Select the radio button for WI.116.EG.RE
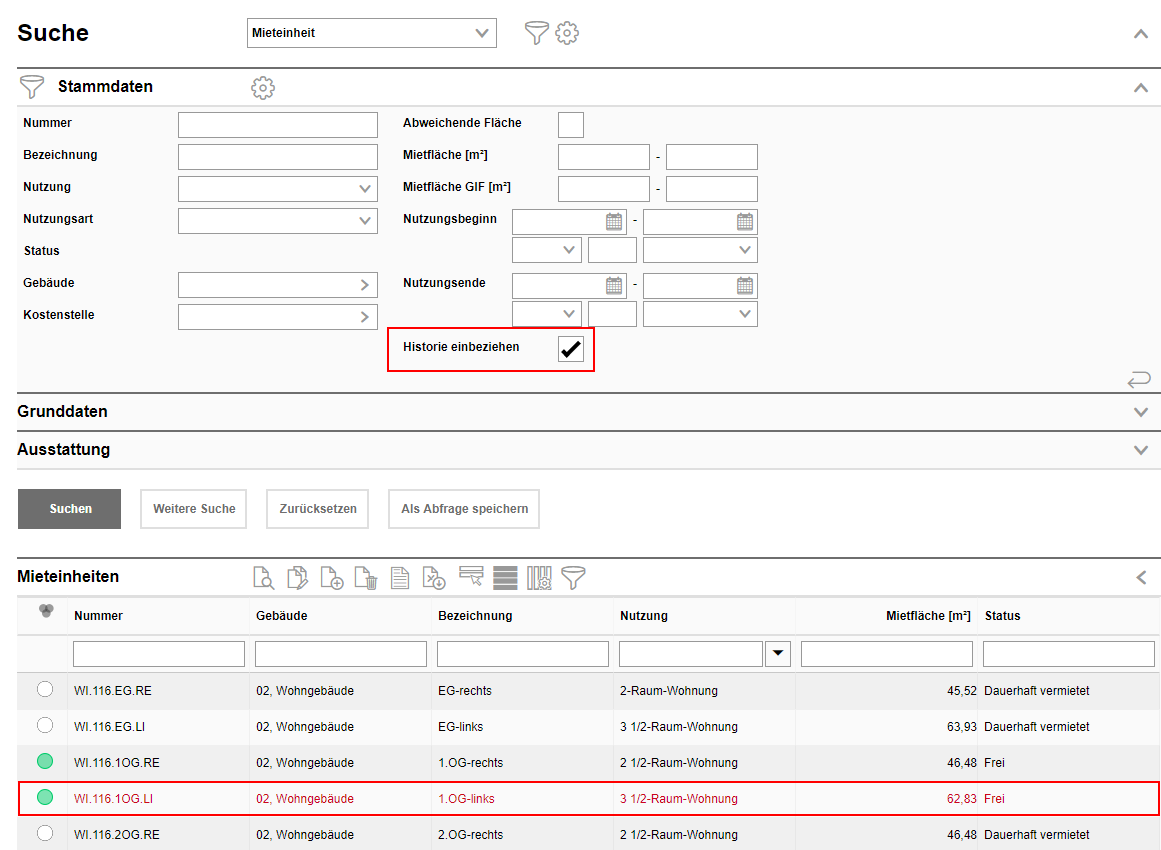 pos(45,690)
